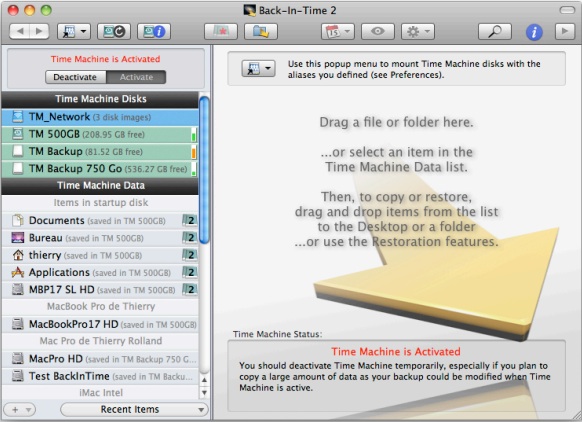The height and width of the screenshot is (422, 582).
Task: Select the MacBookPro17 HD row
Action: point(100,324)
